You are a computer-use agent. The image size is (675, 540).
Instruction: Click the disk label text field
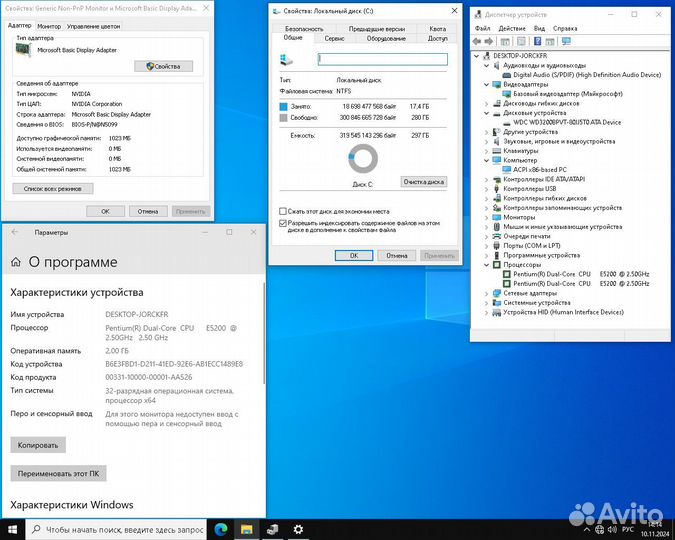[383, 60]
